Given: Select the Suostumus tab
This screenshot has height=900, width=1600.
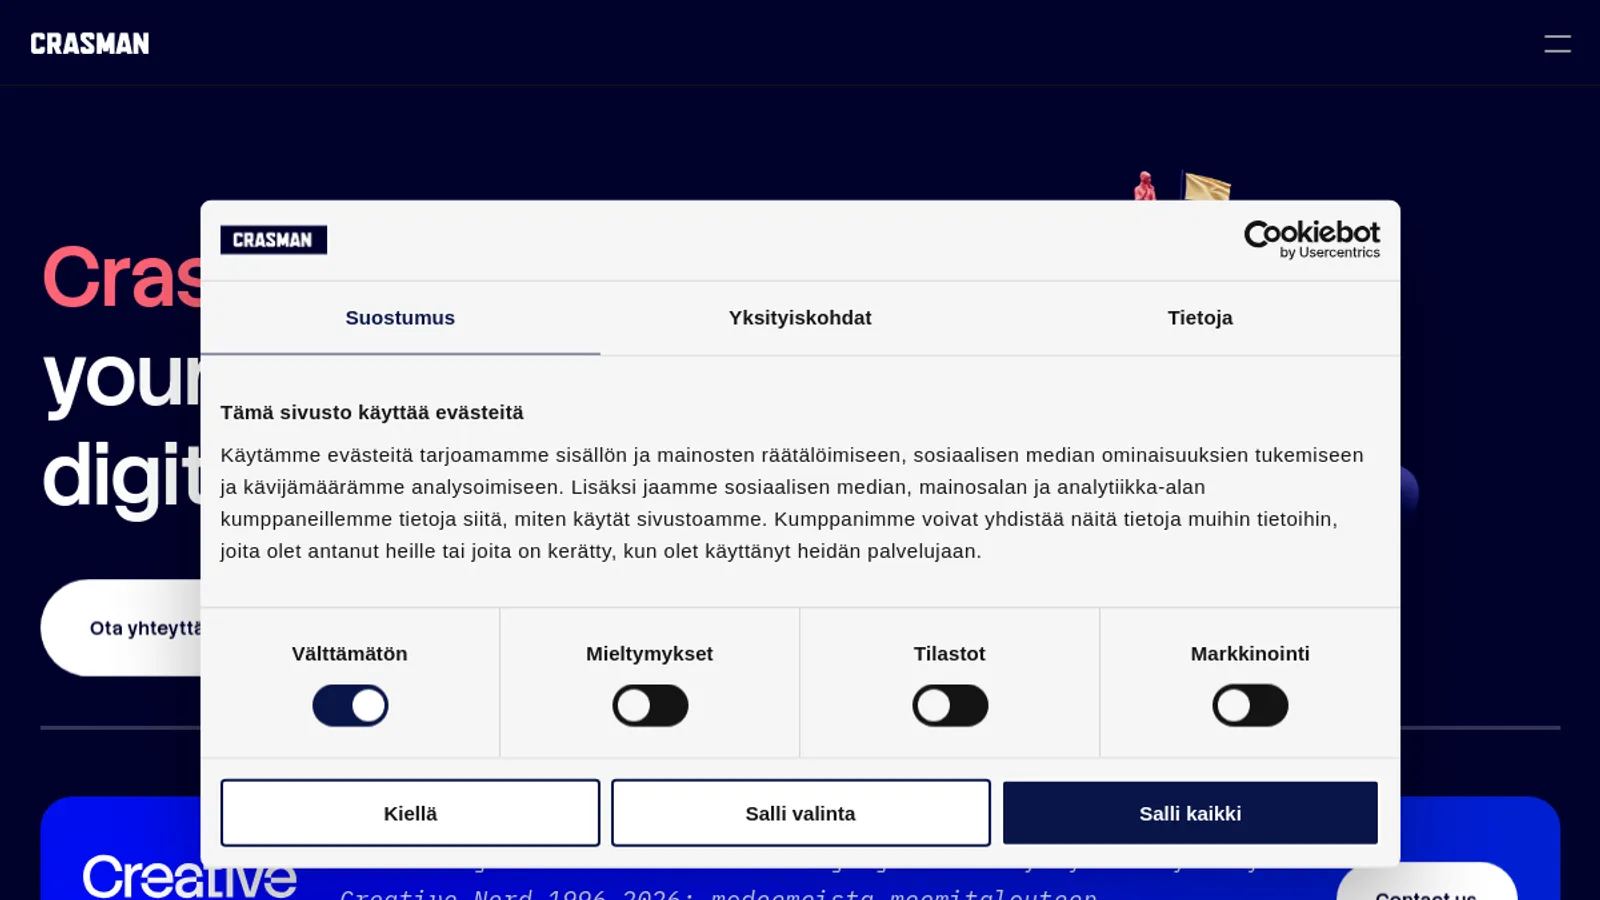Looking at the screenshot, I should 400,318.
